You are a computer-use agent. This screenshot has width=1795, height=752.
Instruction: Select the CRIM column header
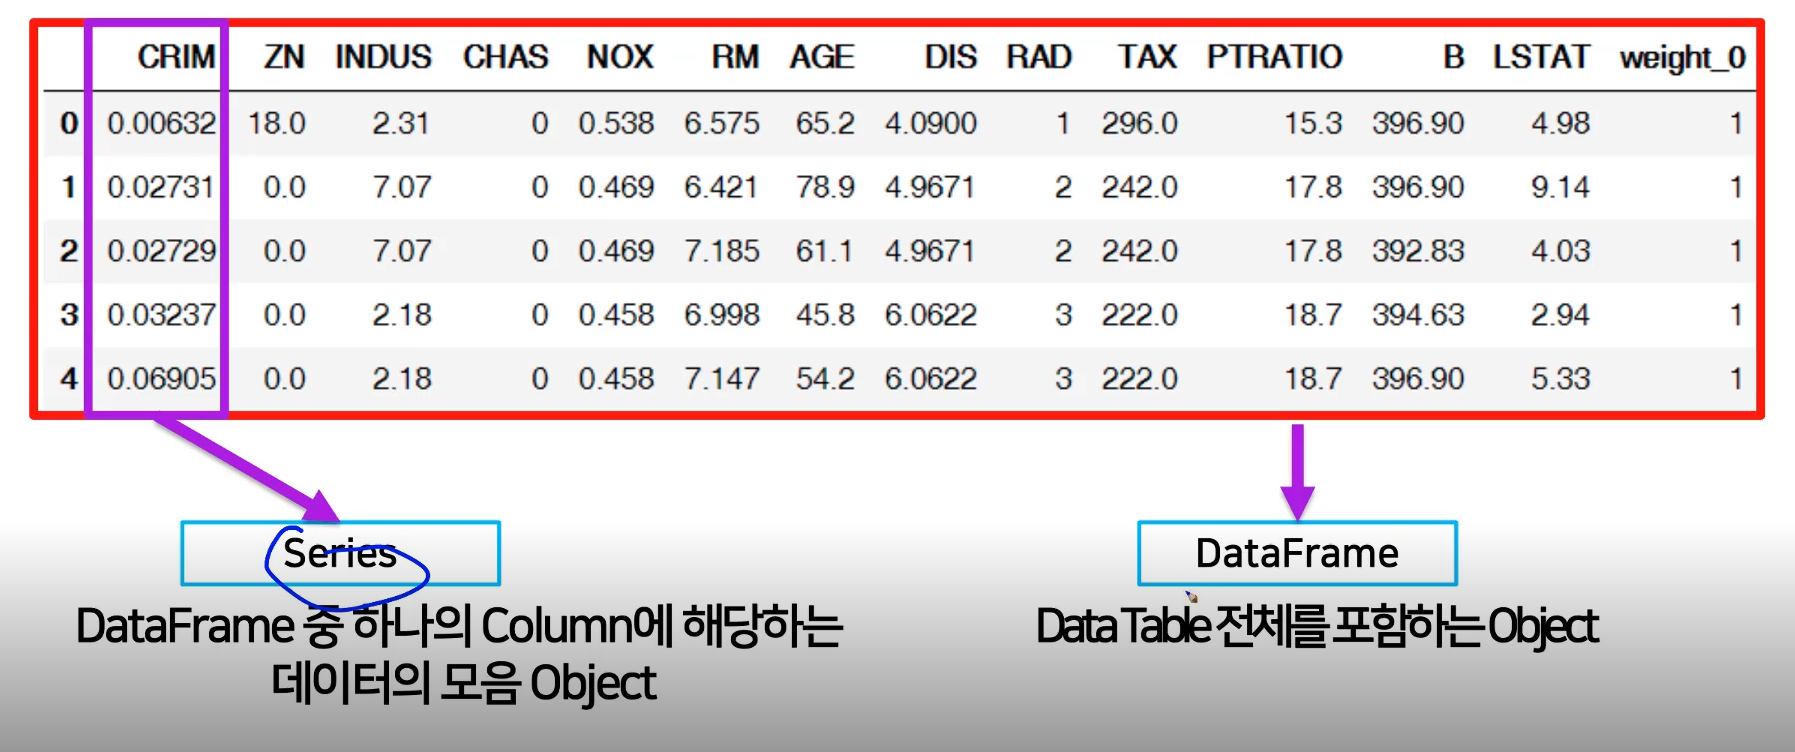[x=176, y=57]
